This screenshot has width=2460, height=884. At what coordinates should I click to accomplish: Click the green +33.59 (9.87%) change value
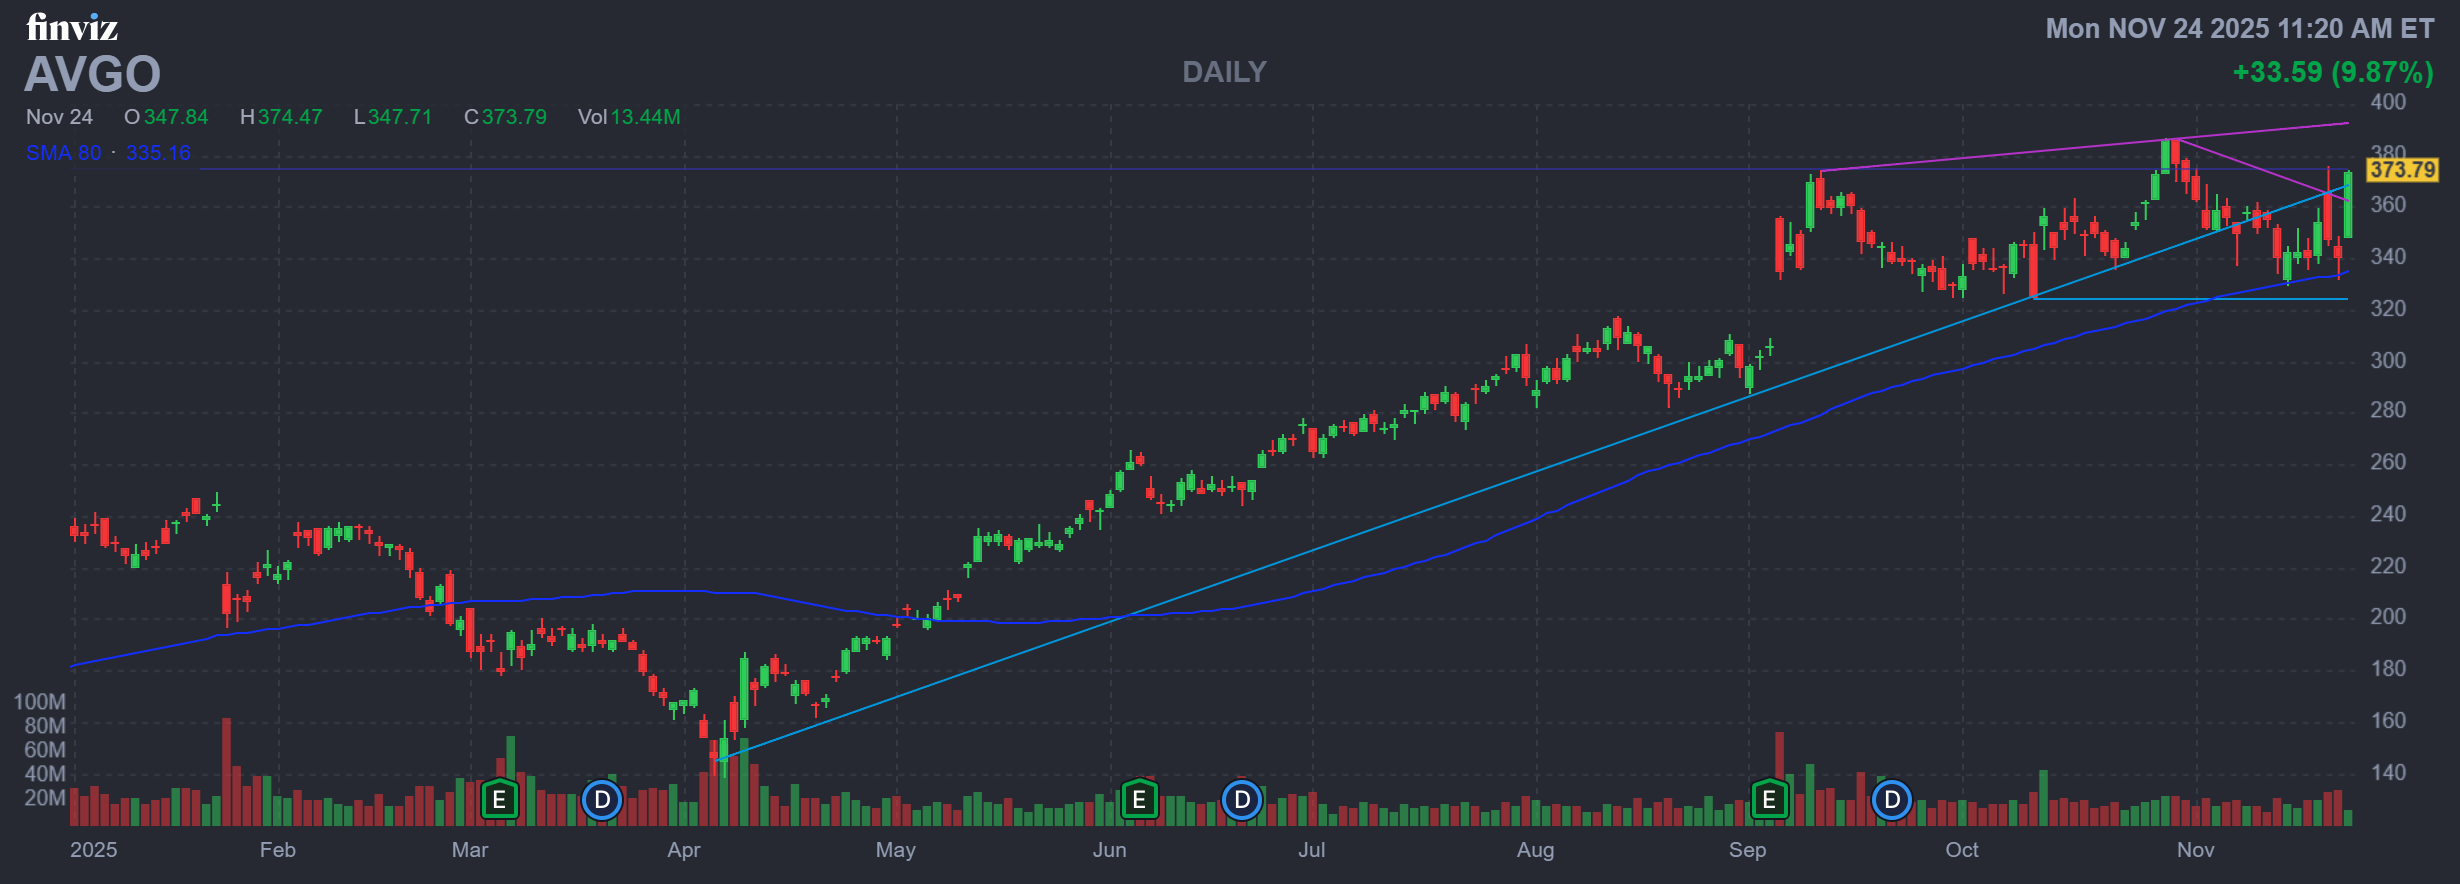[x=2332, y=72]
